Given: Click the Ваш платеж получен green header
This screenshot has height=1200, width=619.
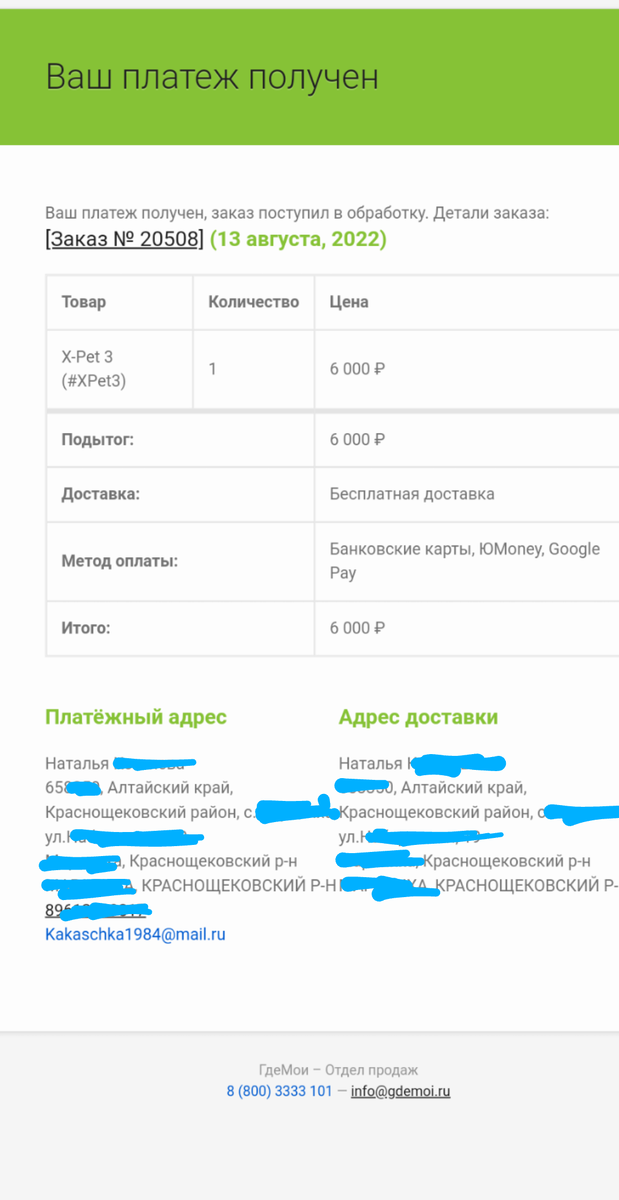Looking at the screenshot, I should tap(309, 77).
